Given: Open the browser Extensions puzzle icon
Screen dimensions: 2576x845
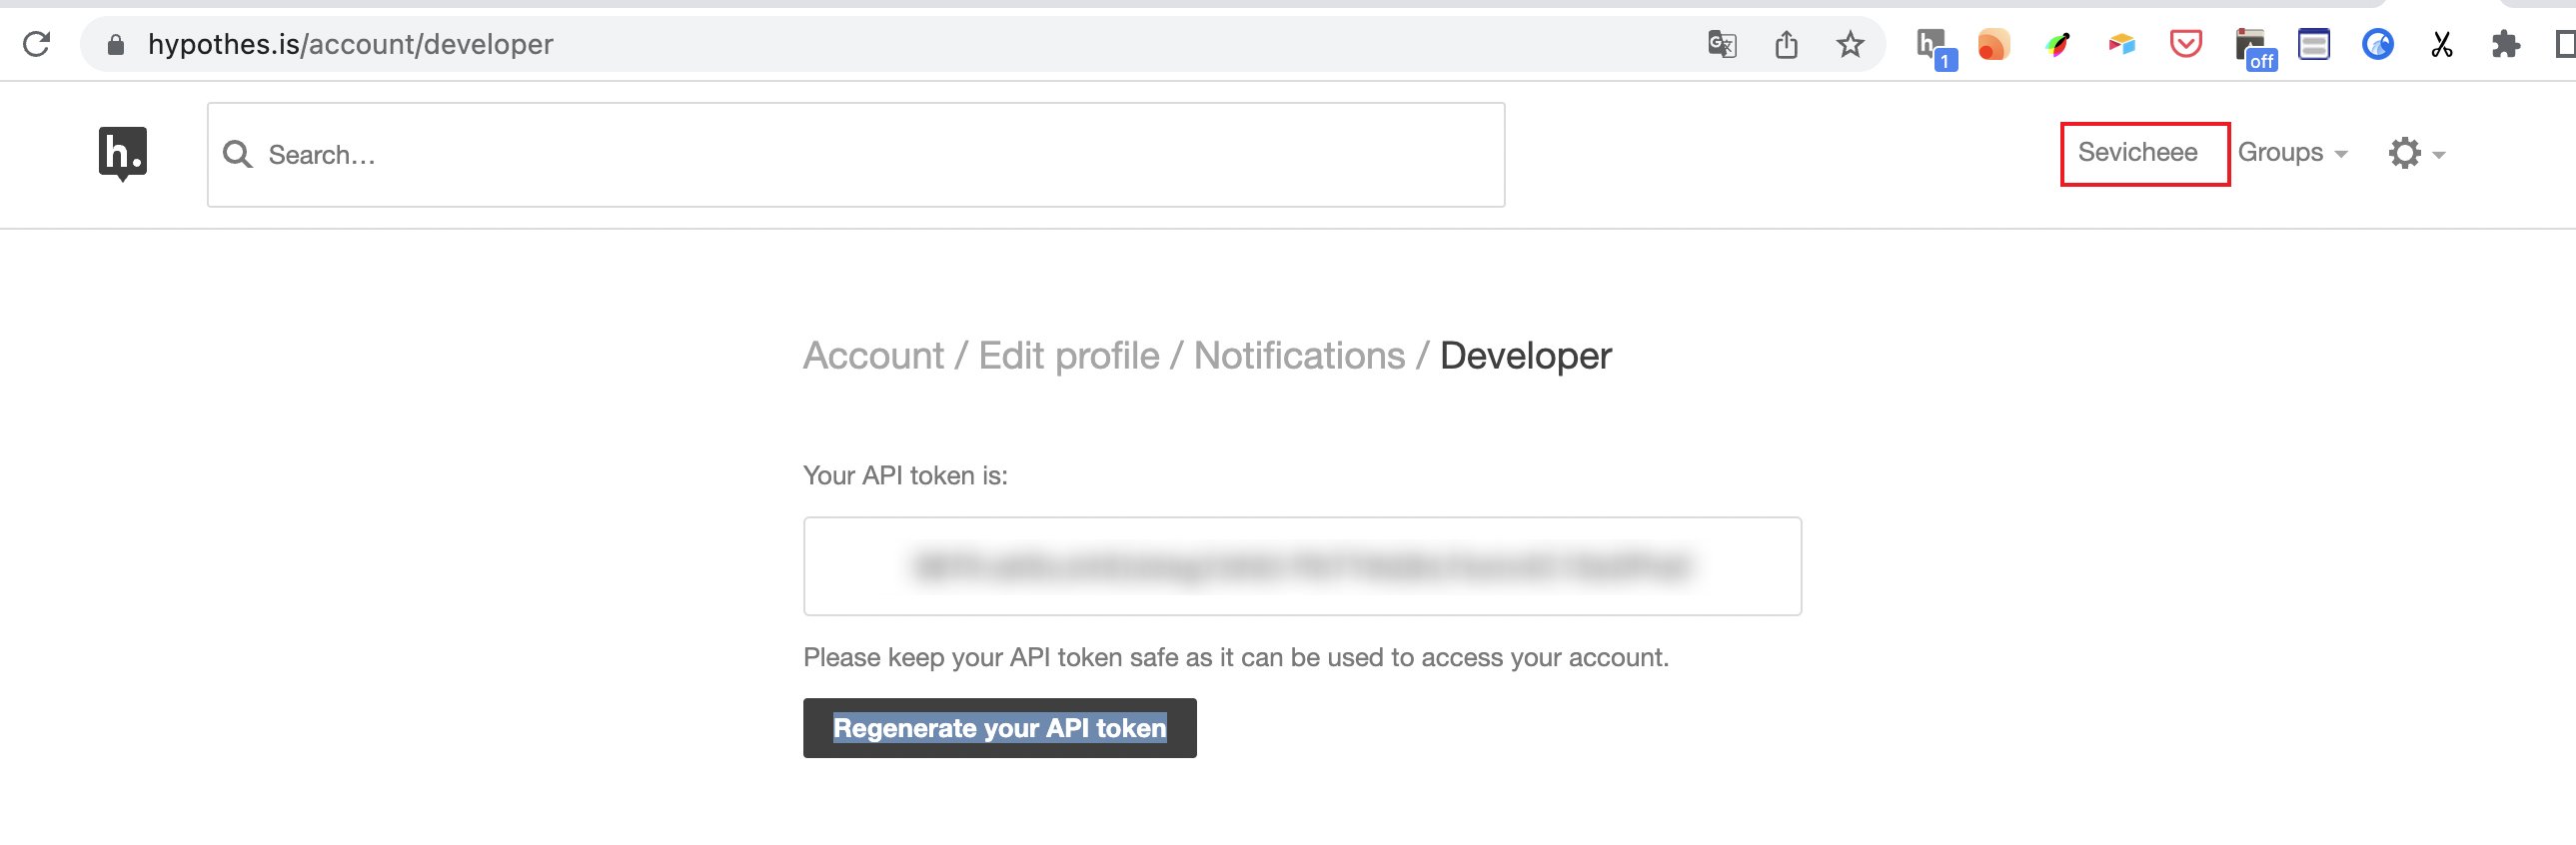Looking at the screenshot, I should pos(2505,44).
